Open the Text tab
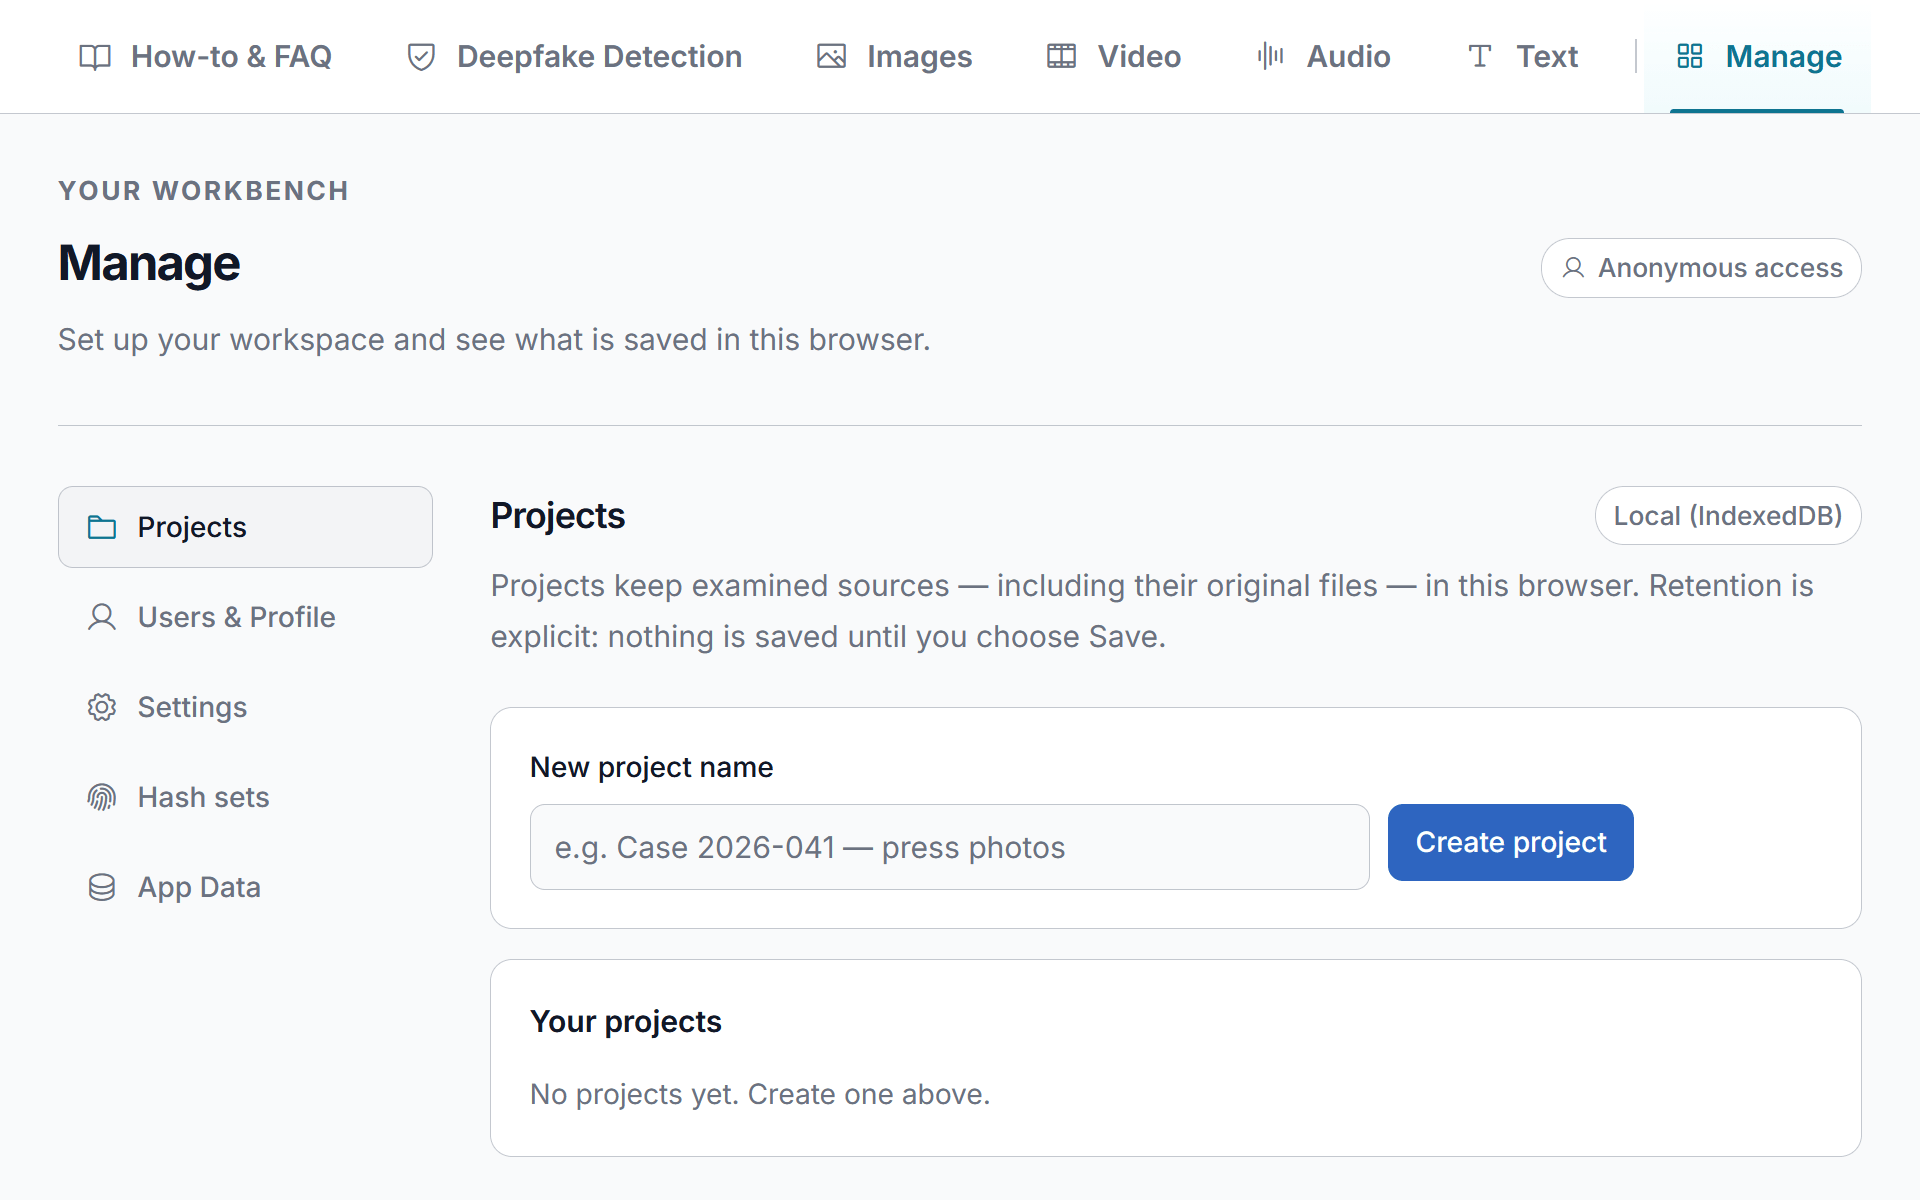Image resolution: width=1920 pixels, height=1200 pixels. (x=1522, y=56)
